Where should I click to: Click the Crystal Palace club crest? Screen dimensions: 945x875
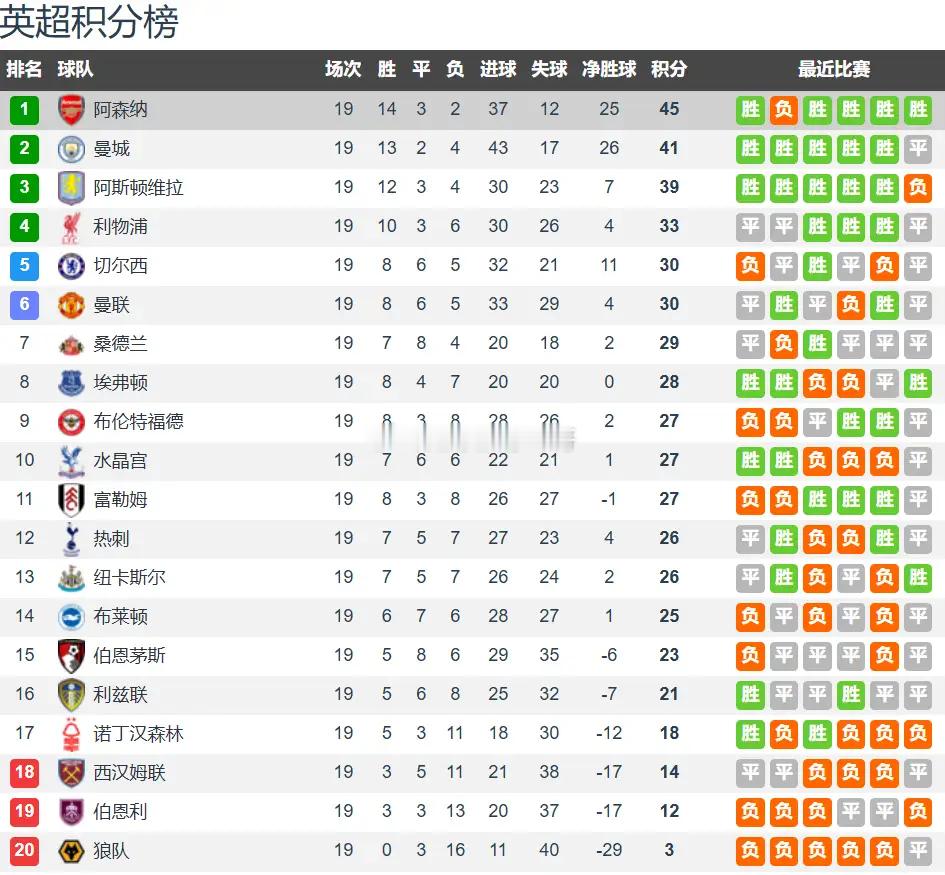71,461
